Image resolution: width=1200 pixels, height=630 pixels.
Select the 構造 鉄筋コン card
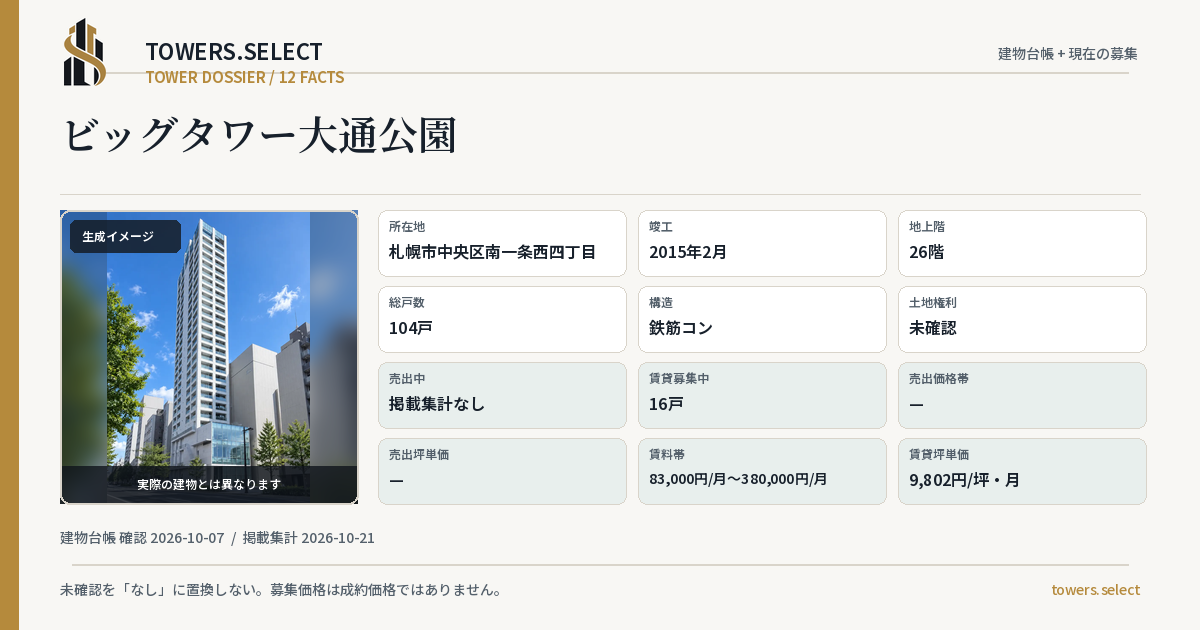click(762, 319)
